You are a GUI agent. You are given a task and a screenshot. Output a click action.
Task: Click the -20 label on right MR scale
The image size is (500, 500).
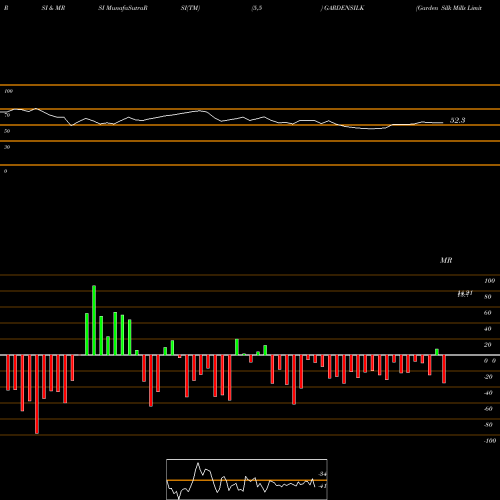click(x=488, y=377)
